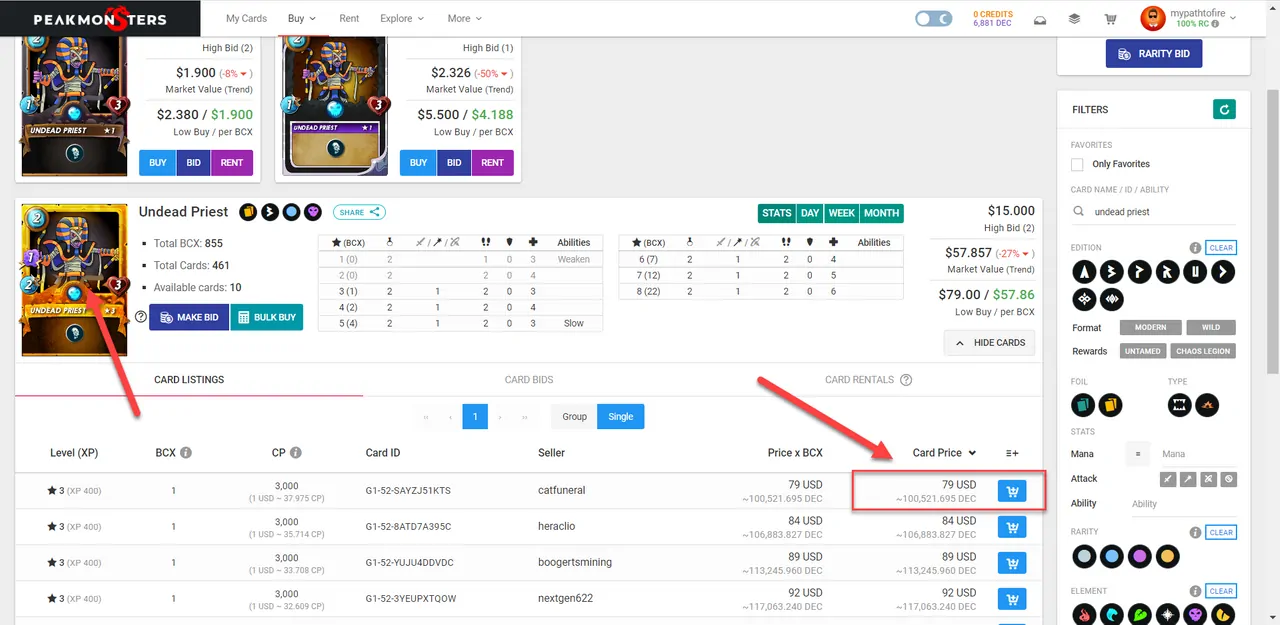Open the Buy dropdown menu

(x=302, y=19)
